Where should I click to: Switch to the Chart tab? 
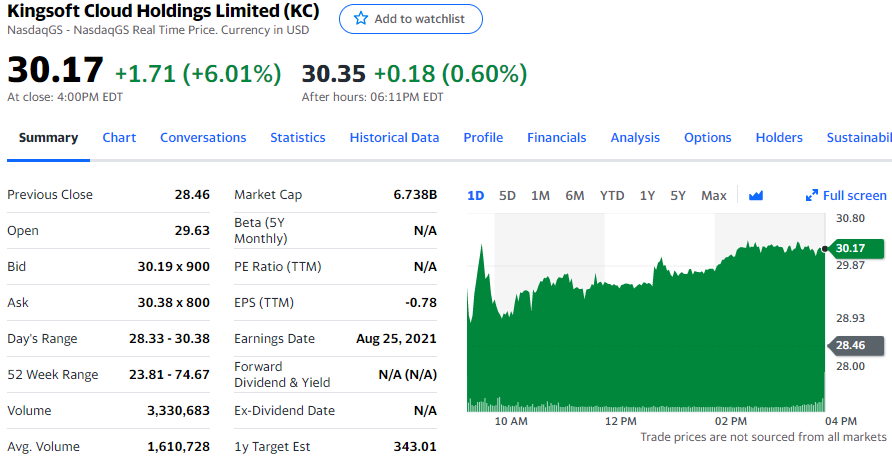click(119, 138)
